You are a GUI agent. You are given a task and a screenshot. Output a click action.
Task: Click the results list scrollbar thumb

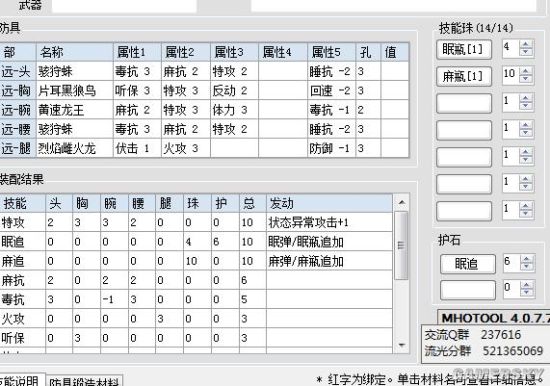(402, 245)
